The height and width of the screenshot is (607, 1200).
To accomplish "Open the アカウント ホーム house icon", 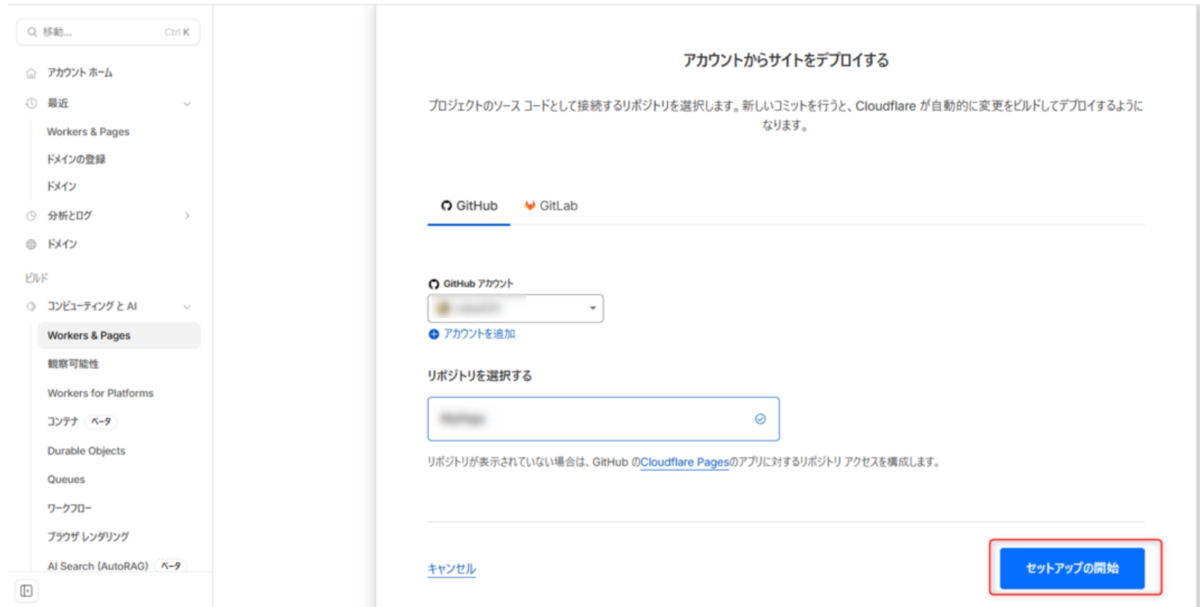I will coord(31,73).
